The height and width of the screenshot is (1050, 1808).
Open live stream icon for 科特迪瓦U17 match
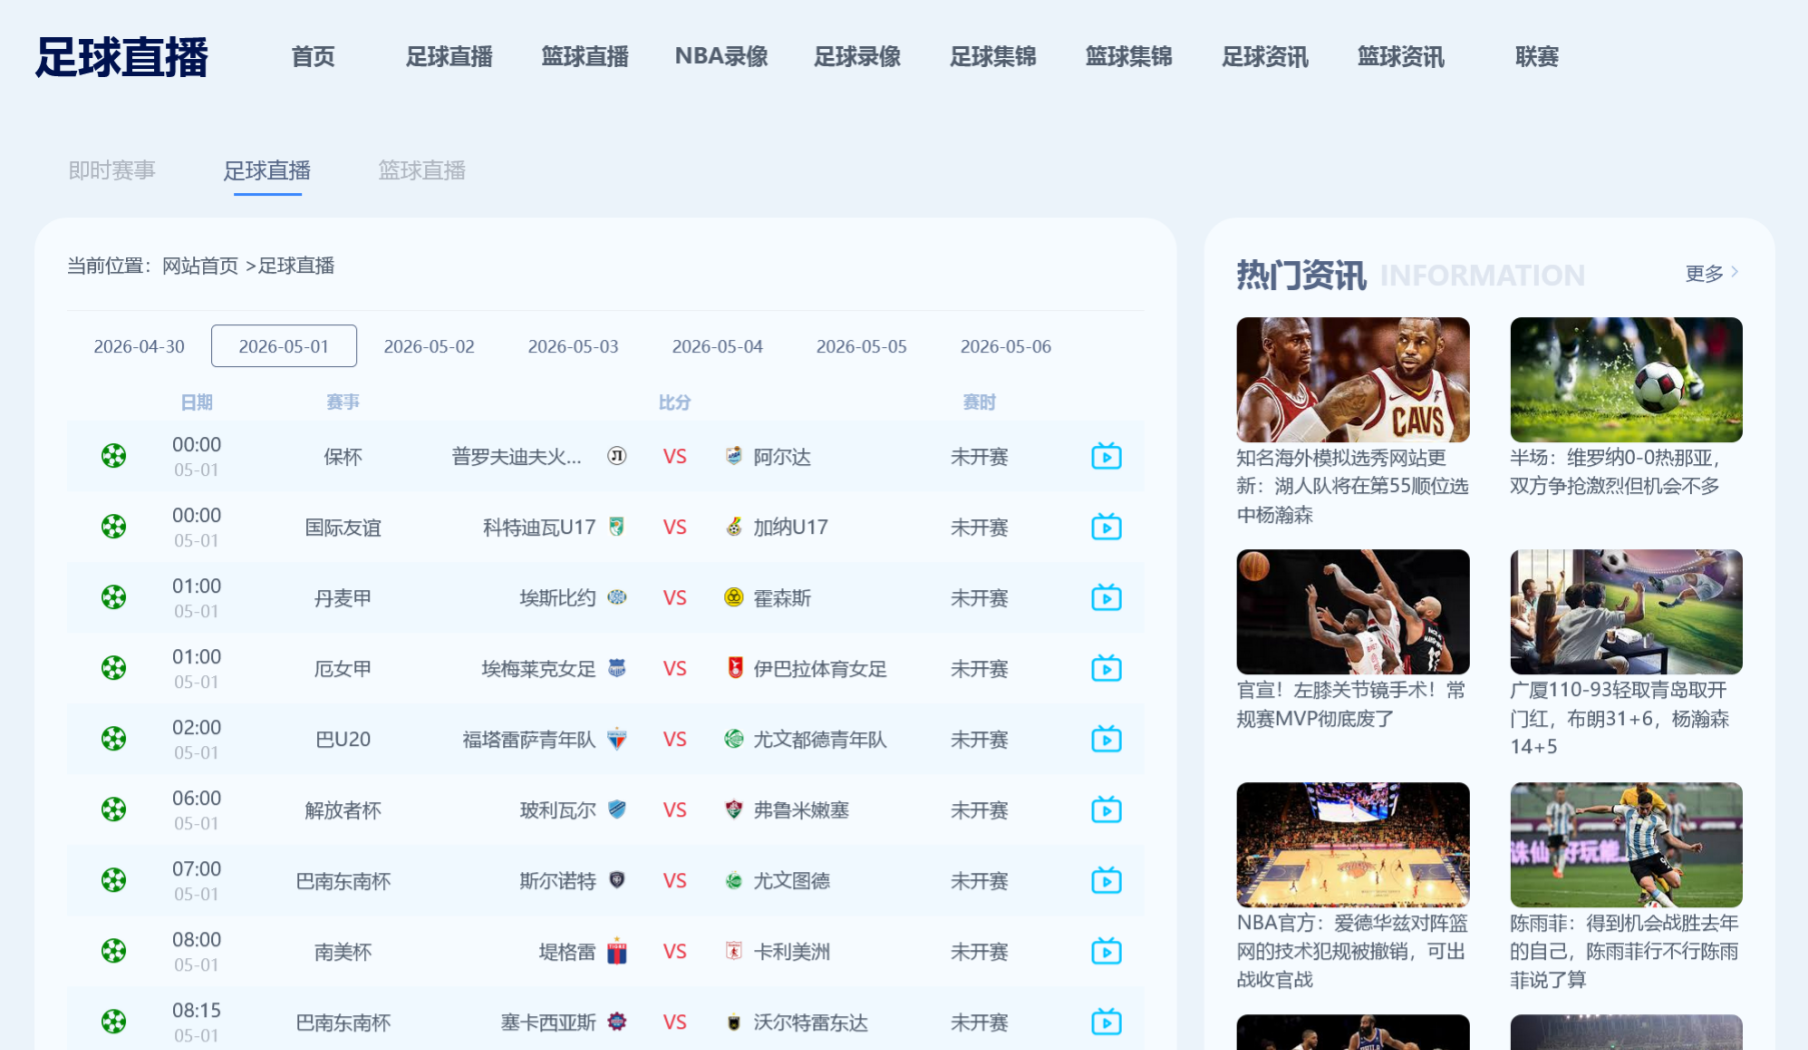tap(1106, 527)
